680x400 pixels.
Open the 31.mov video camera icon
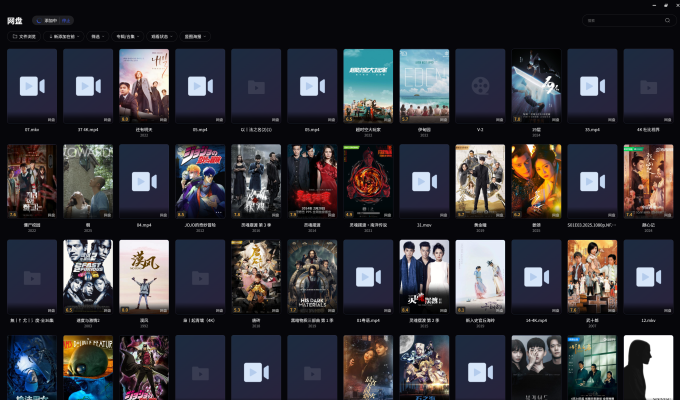coord(424,181)
